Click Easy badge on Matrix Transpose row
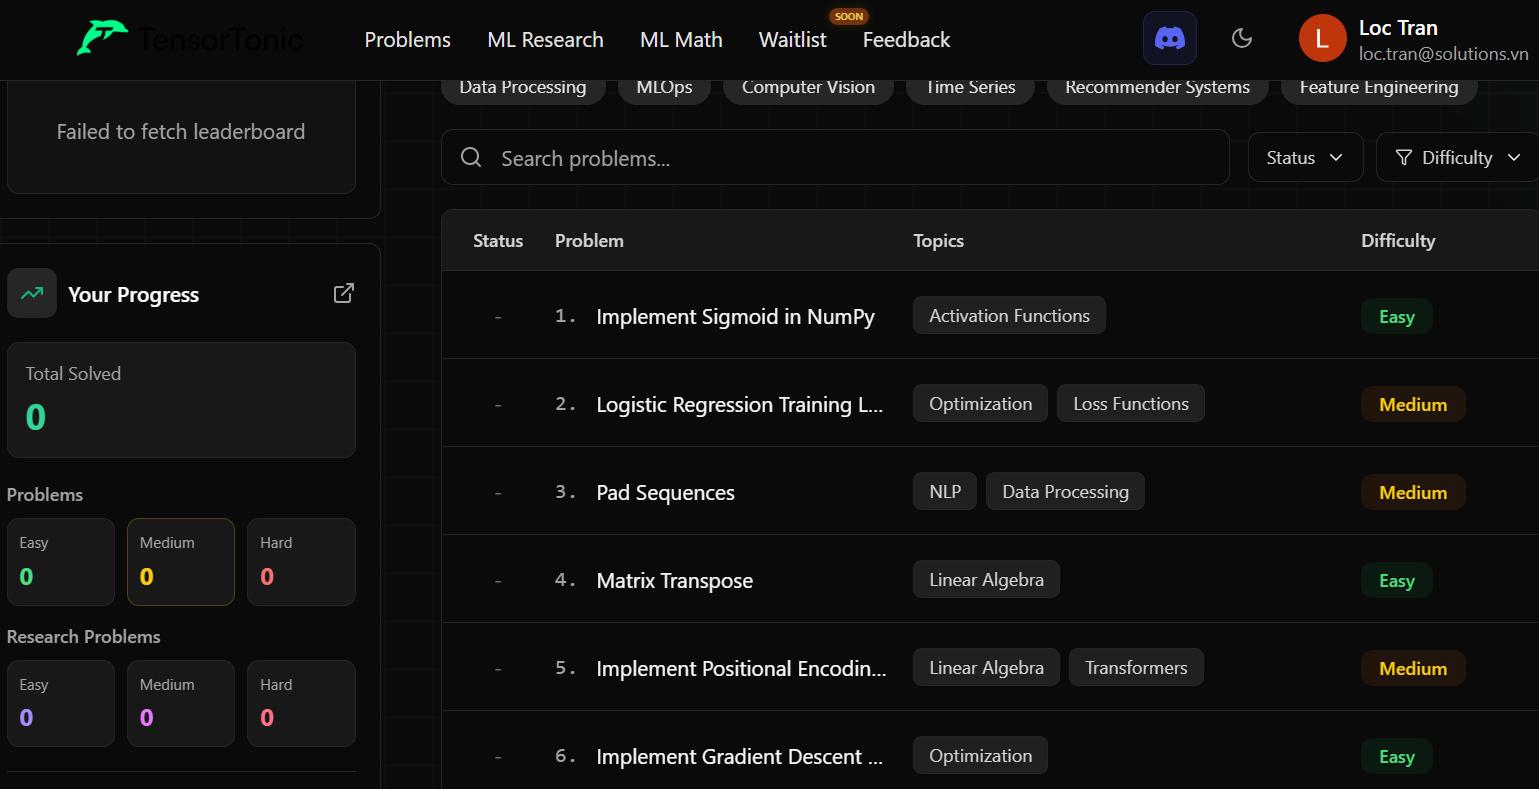 click(x=1397, y=580)
